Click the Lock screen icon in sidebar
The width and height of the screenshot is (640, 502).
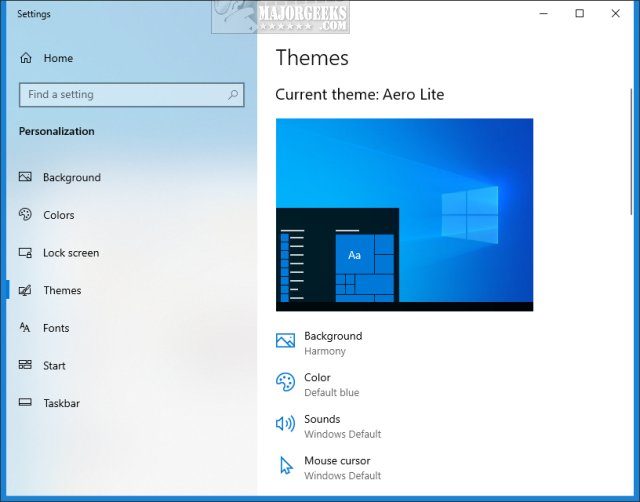[25, 253]
